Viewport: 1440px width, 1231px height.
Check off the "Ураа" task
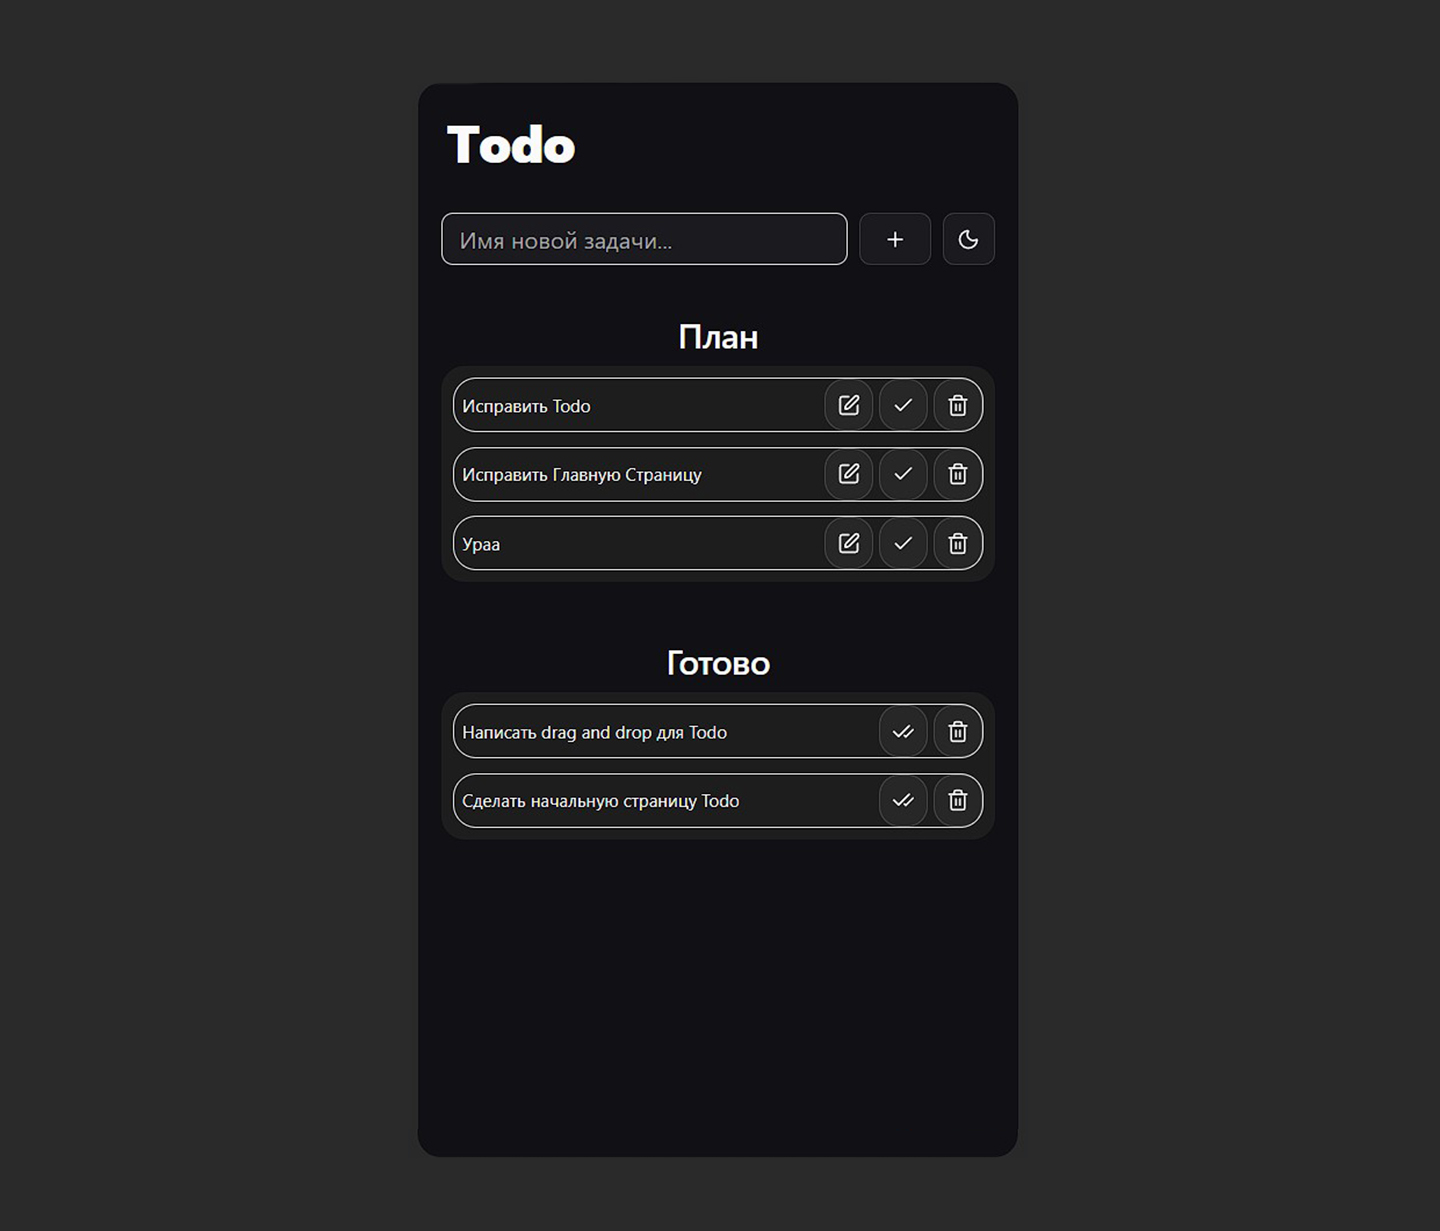903,543
